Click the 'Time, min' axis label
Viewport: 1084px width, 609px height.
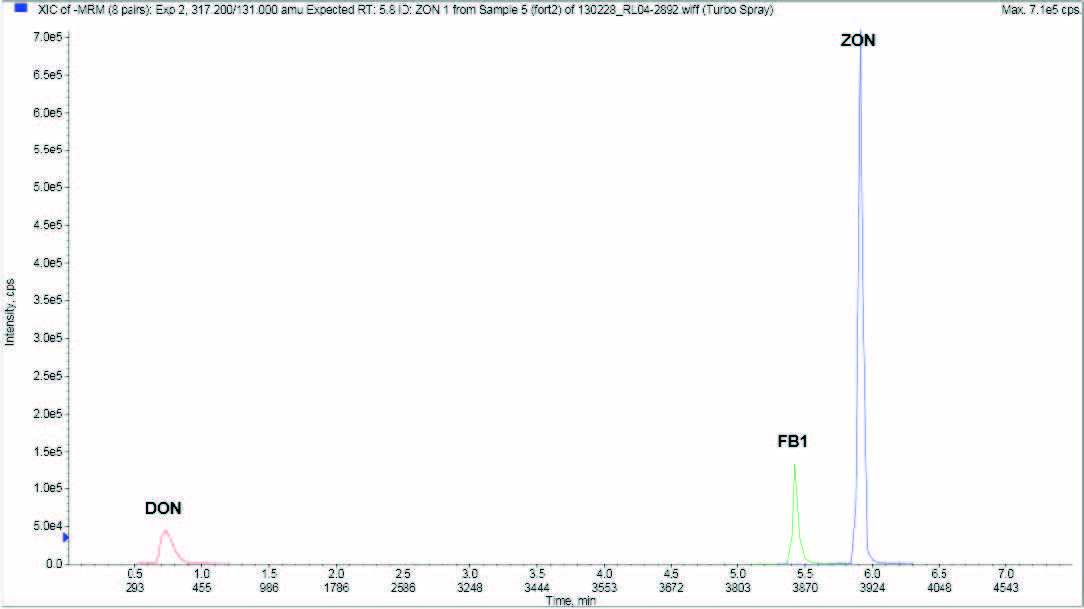coord(570,601)
